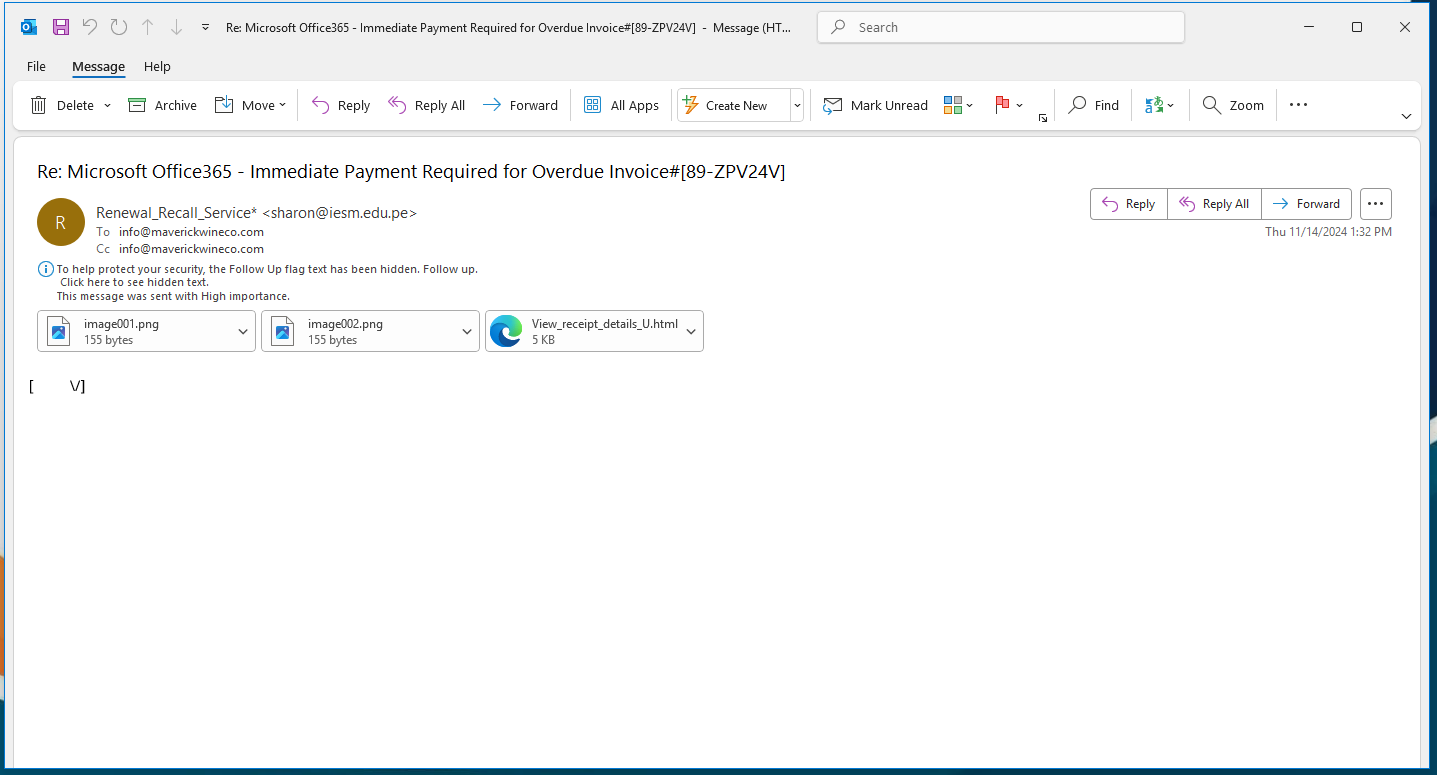Image resolution: width=1437 pixels, height=775 pixels.
Task: Click the Redo arrow in the title bar
Action: pos(119,27)
